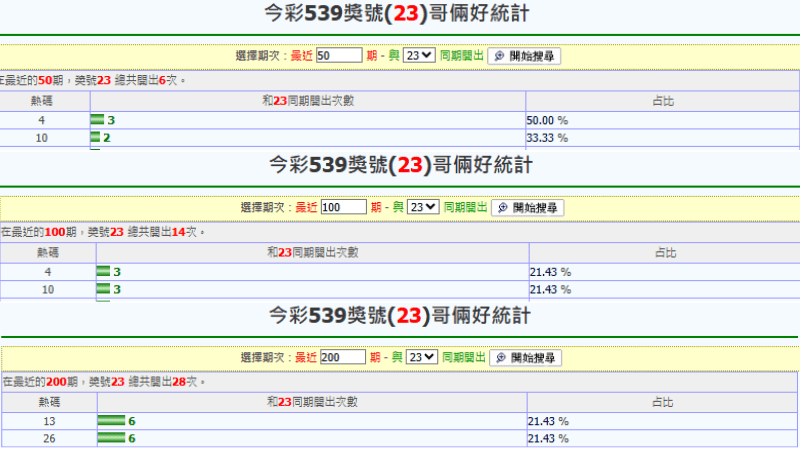This screenshot has width=800, height=450.
Task: Click the 熱碼 column header in the 200-period table
Action: click(49, 402)
